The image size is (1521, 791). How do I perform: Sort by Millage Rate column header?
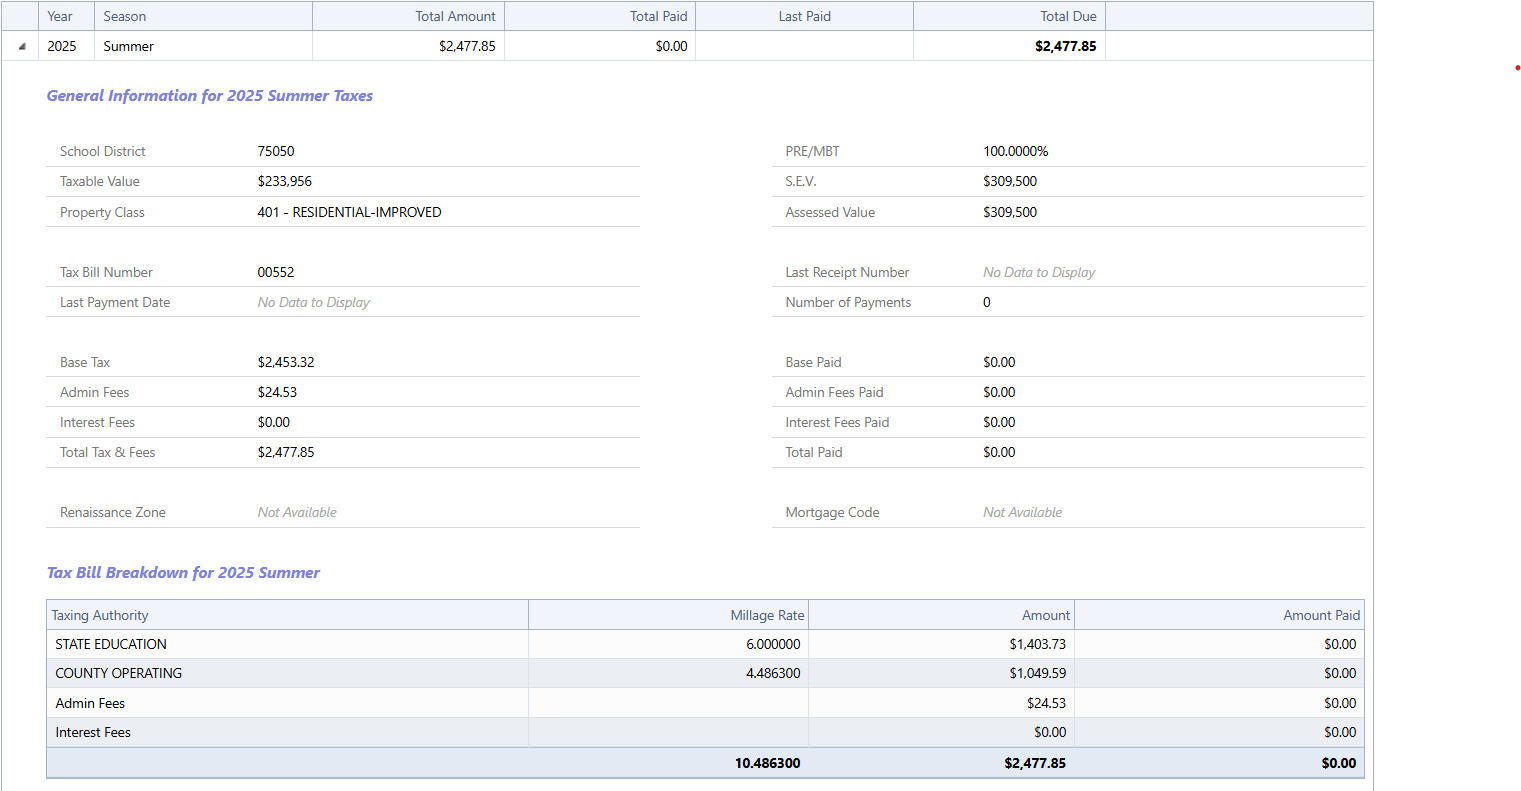pos(767,615)
